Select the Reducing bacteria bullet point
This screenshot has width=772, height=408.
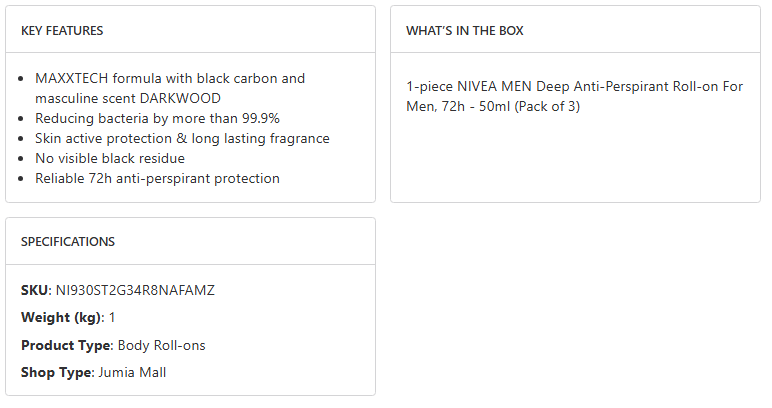pos(157,118)
